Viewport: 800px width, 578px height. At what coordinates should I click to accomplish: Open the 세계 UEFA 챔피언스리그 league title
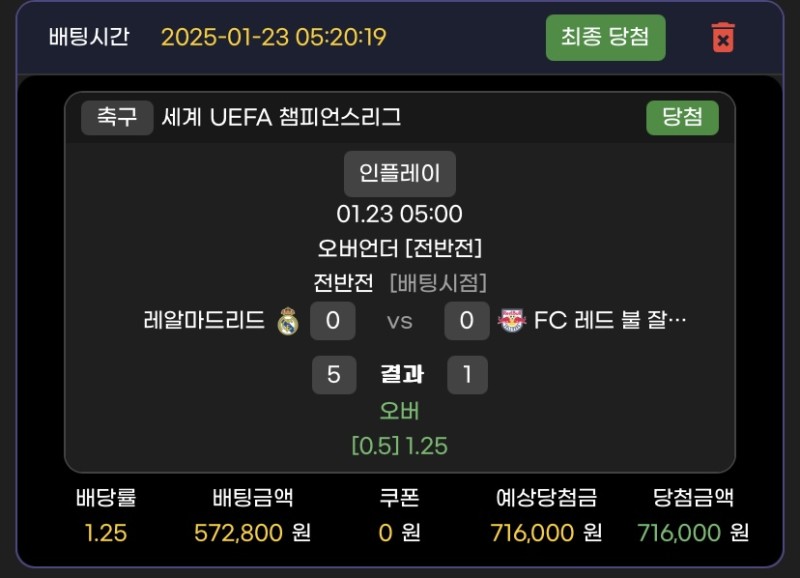(x=281, y=117)
